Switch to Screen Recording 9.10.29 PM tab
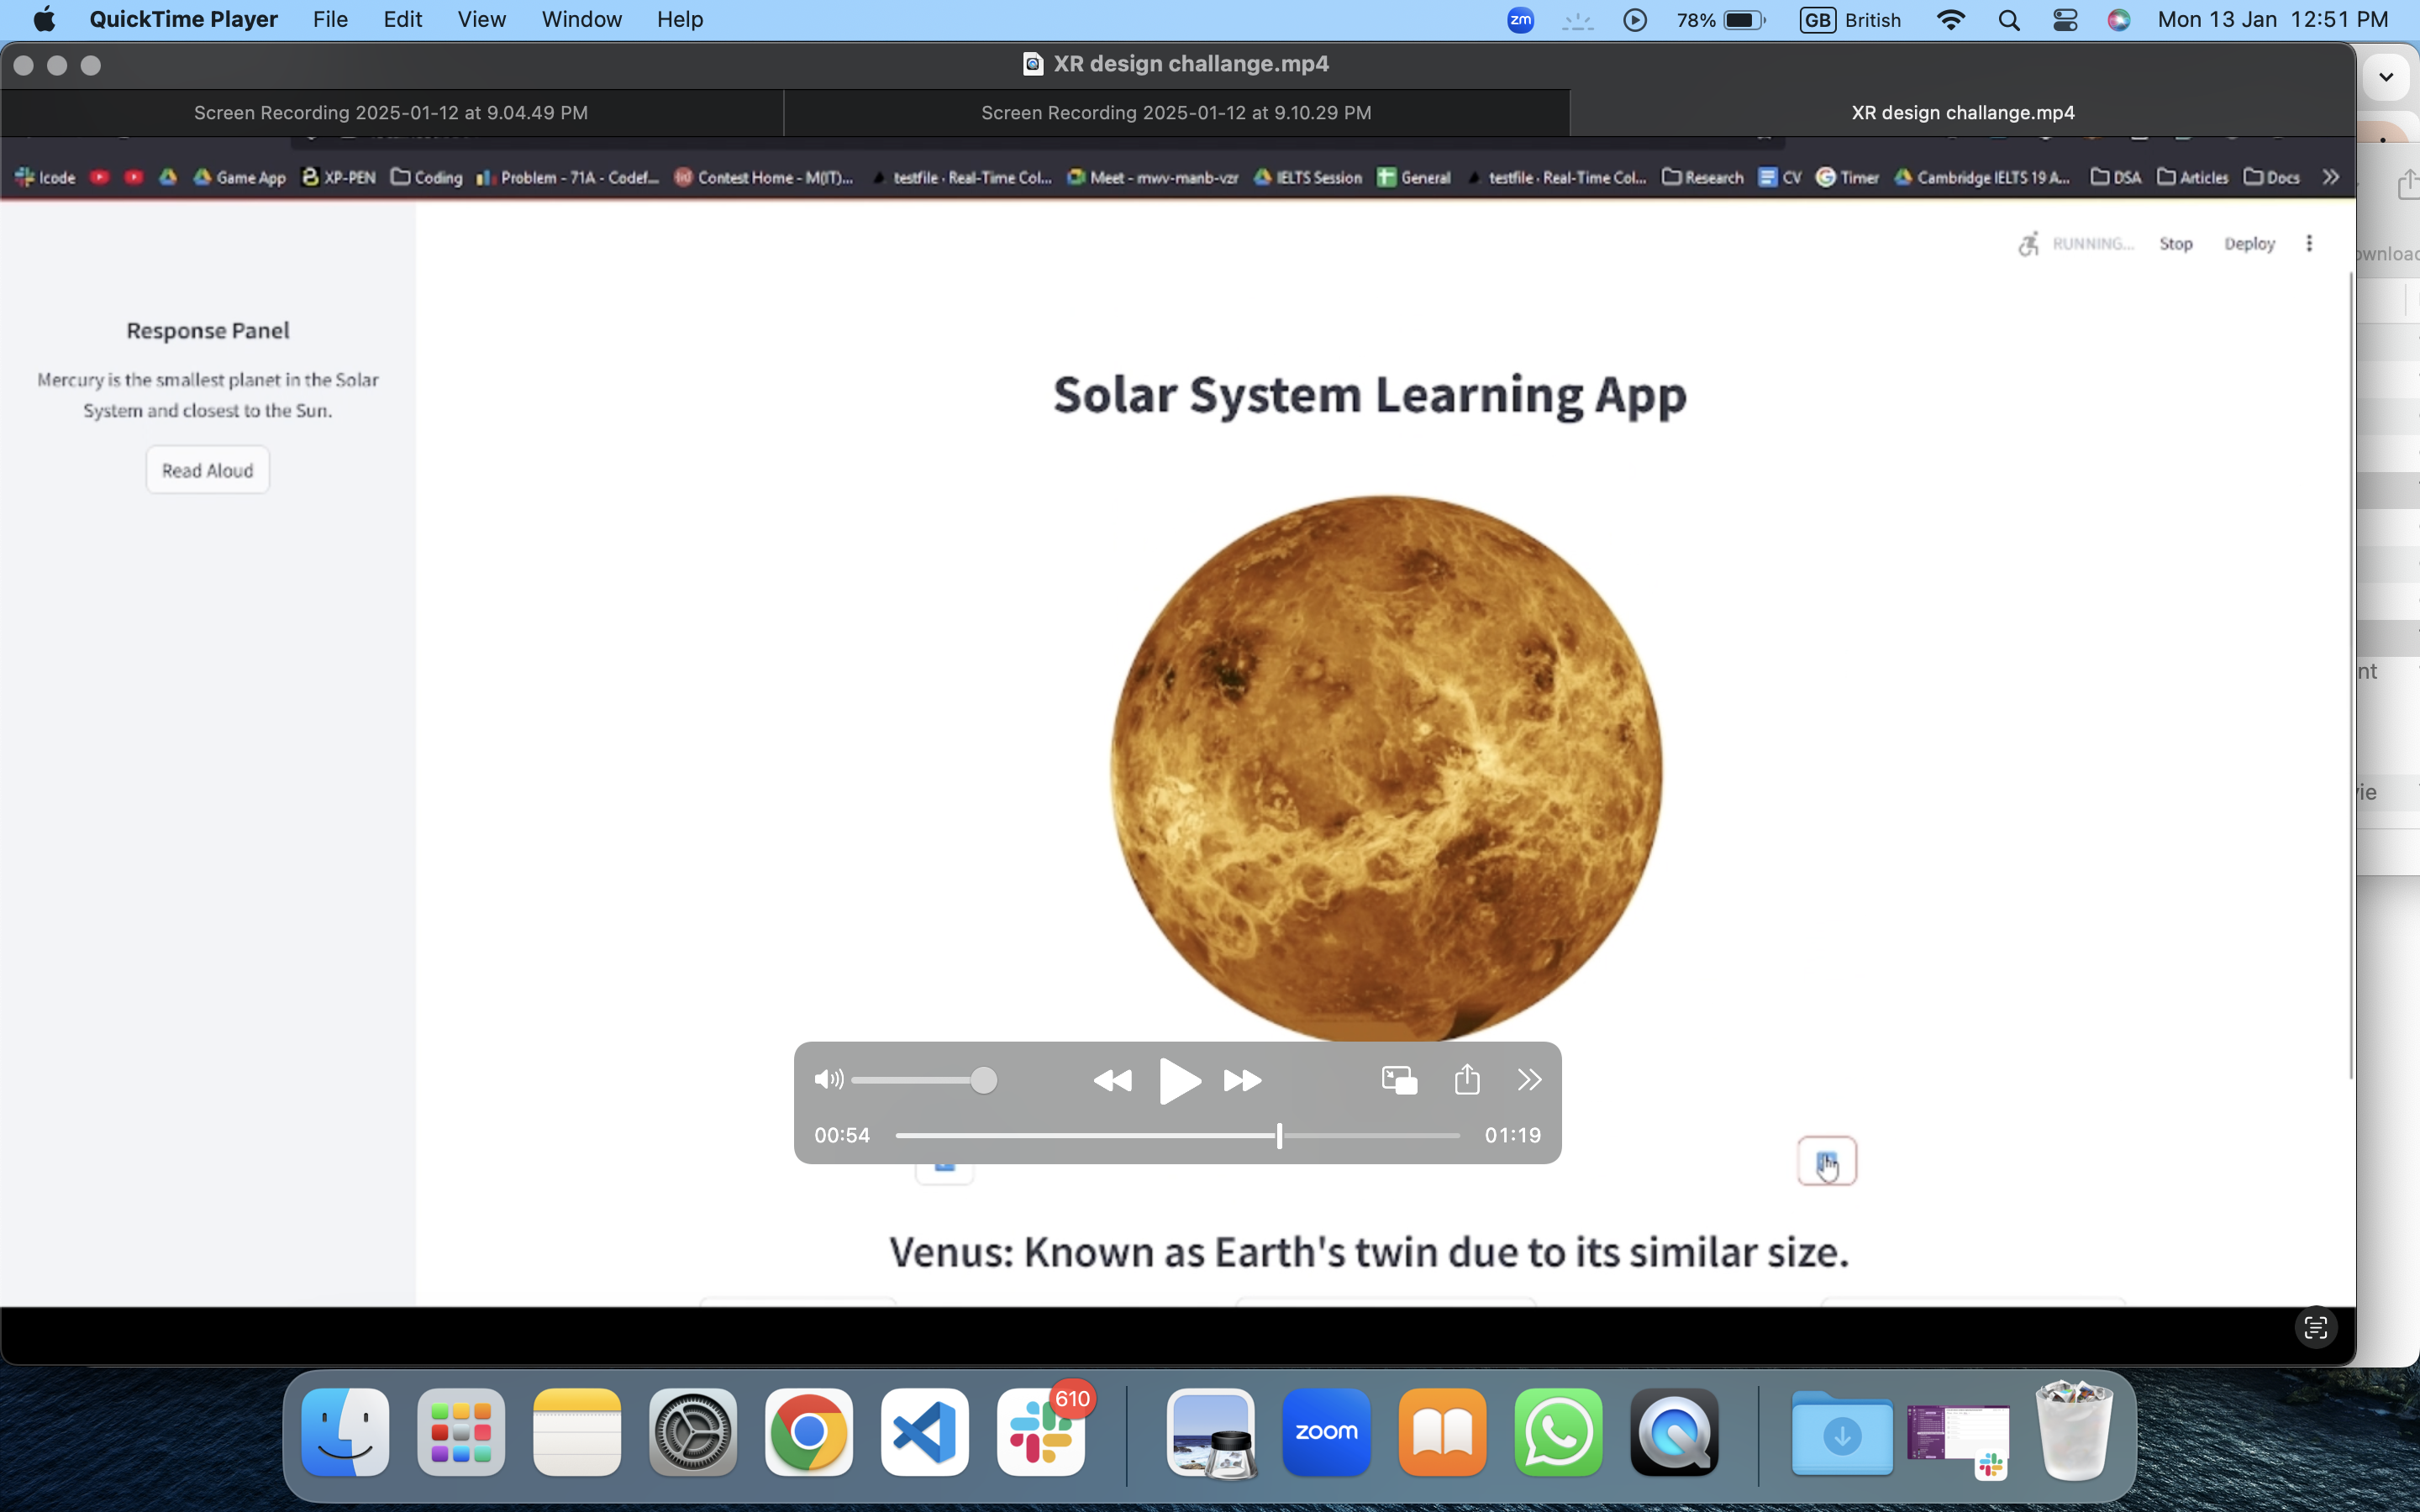 coord(1176,113)
